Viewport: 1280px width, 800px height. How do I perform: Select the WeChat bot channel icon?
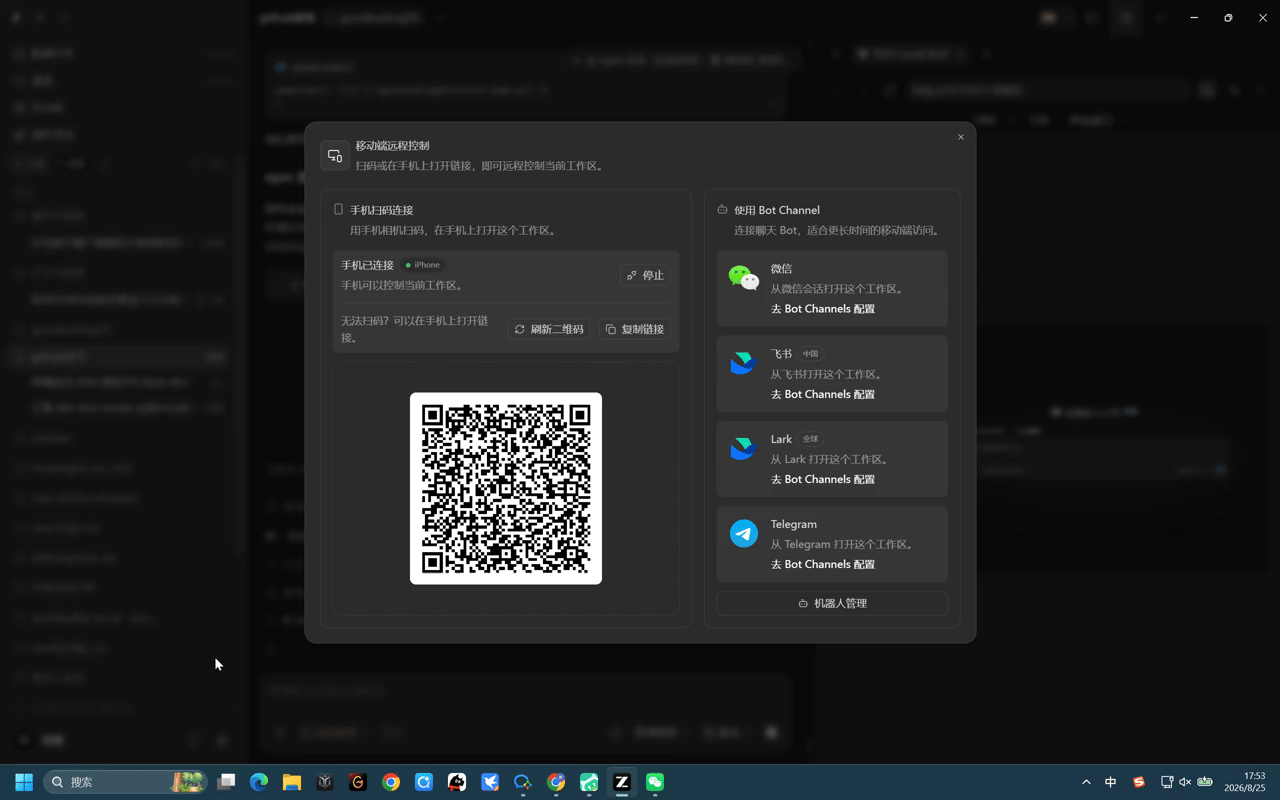744,278
